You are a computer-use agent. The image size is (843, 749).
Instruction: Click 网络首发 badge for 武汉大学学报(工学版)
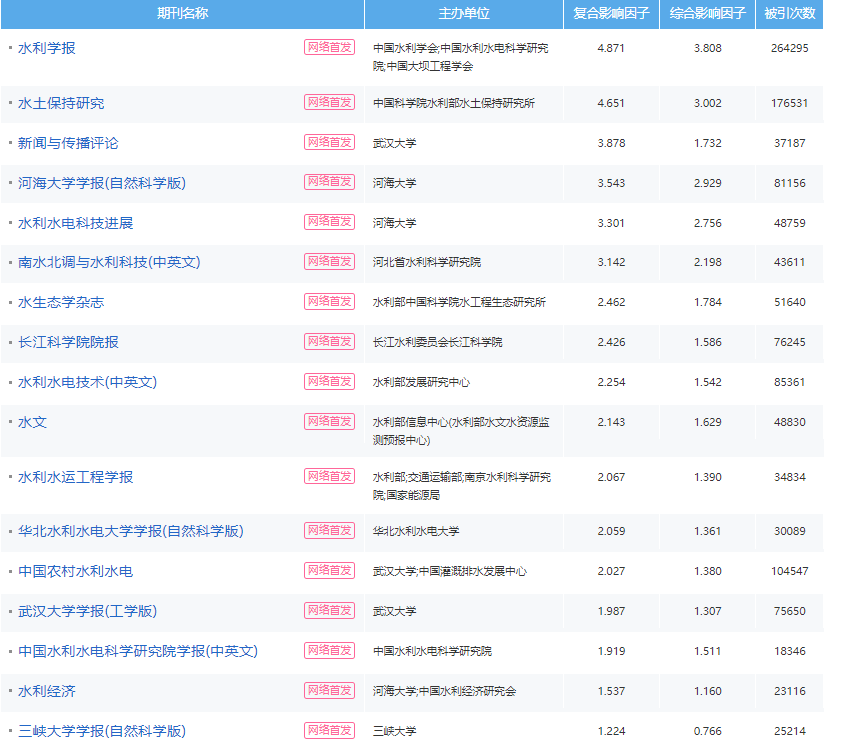pos(330,610)
